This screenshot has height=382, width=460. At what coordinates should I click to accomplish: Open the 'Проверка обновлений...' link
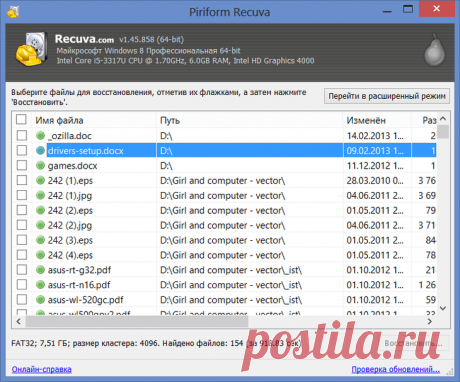[x=396, y=369]
